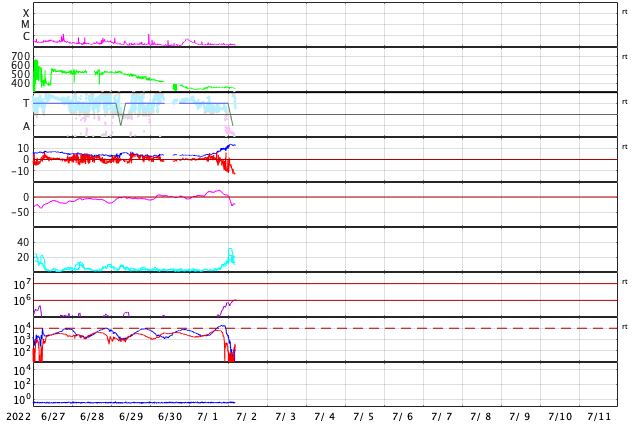Screen dimensions: 634x424
Task: Click the 2022 year label
Action: [x=17, y=416]
